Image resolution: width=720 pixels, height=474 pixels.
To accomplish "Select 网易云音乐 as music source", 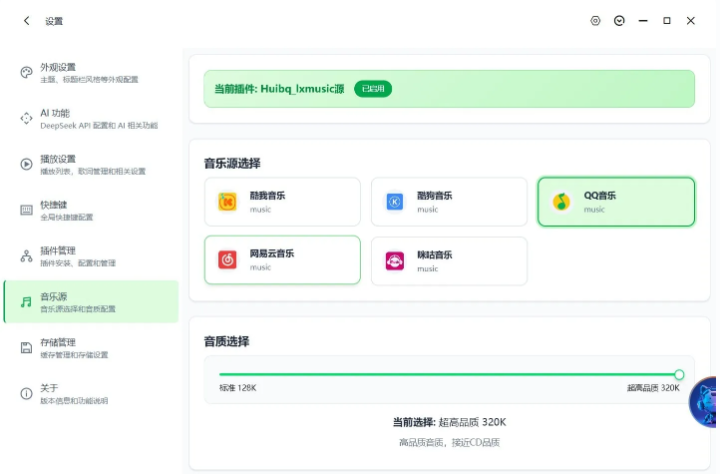I will [x=282, y=260].
